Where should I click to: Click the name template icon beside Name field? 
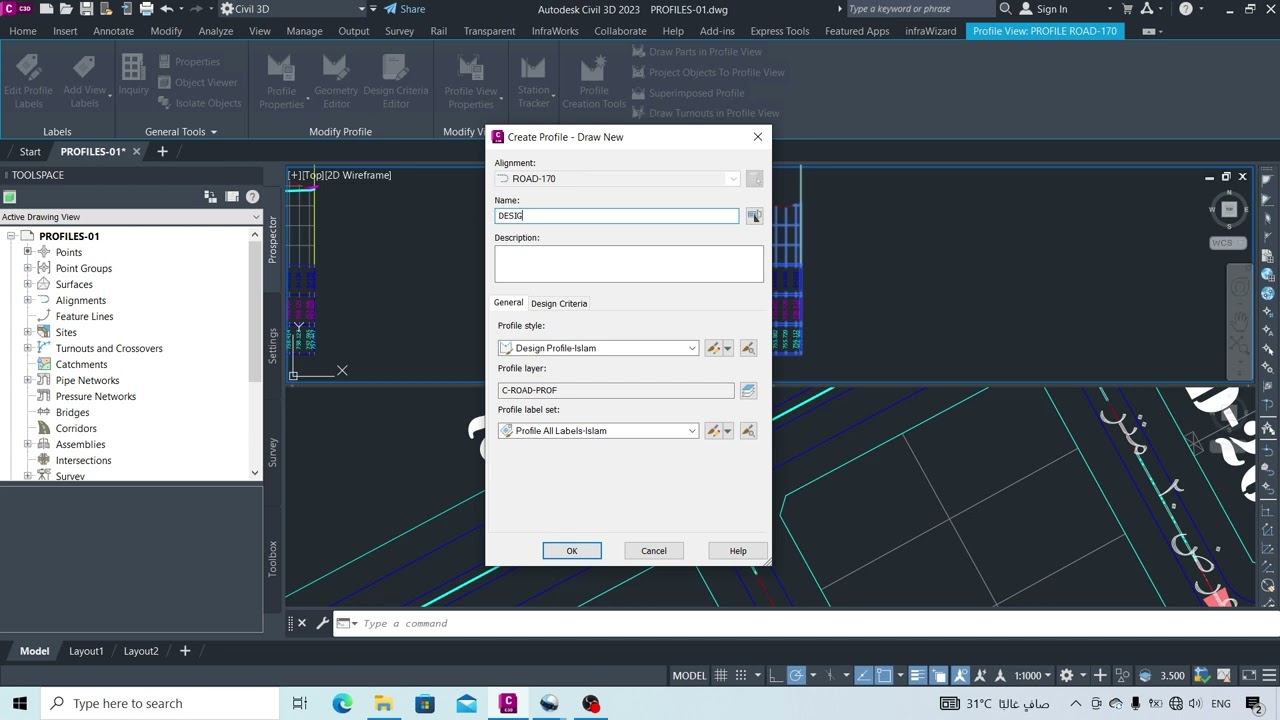[x=754, y=216]
